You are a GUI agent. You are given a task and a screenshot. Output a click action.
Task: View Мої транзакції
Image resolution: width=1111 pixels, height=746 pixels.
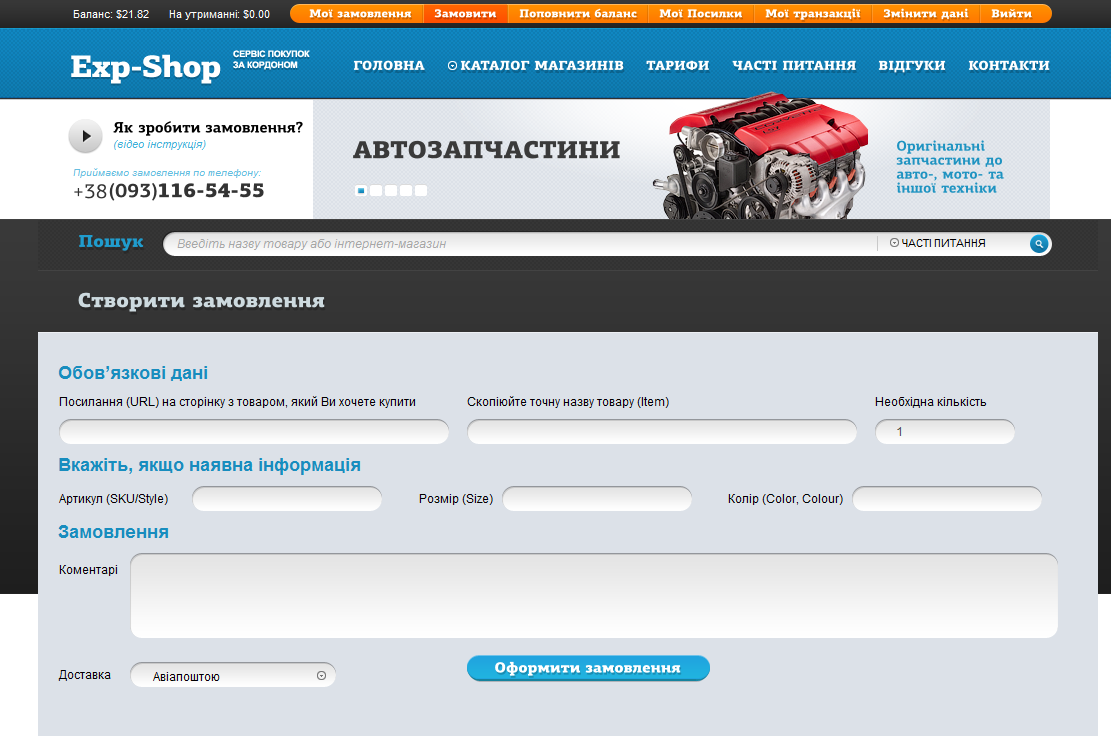(x=813, y=13)
